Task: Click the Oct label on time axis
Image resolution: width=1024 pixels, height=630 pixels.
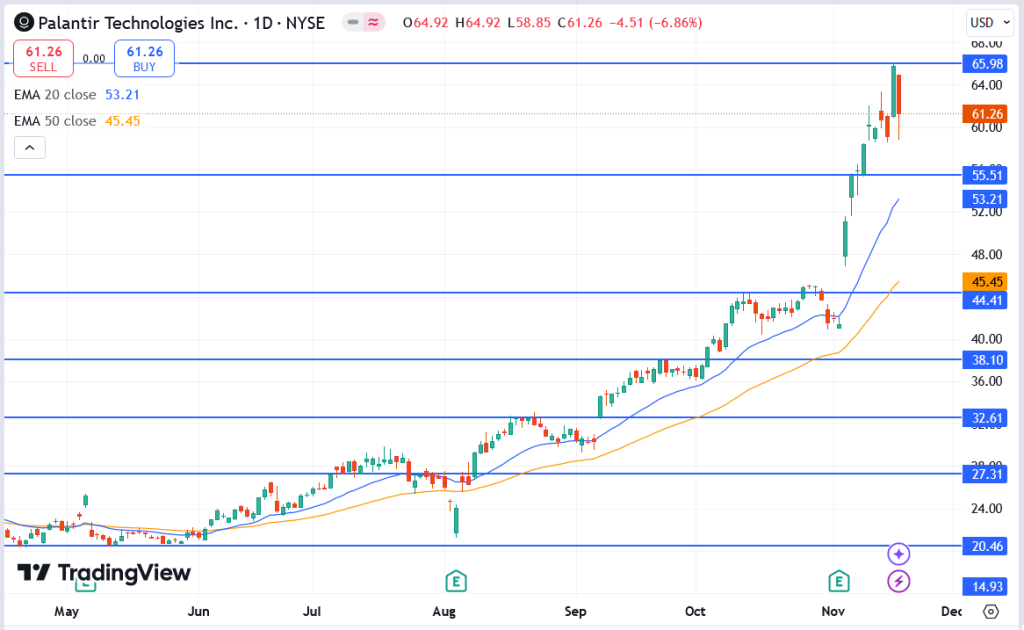Action: tap(695, 612)
